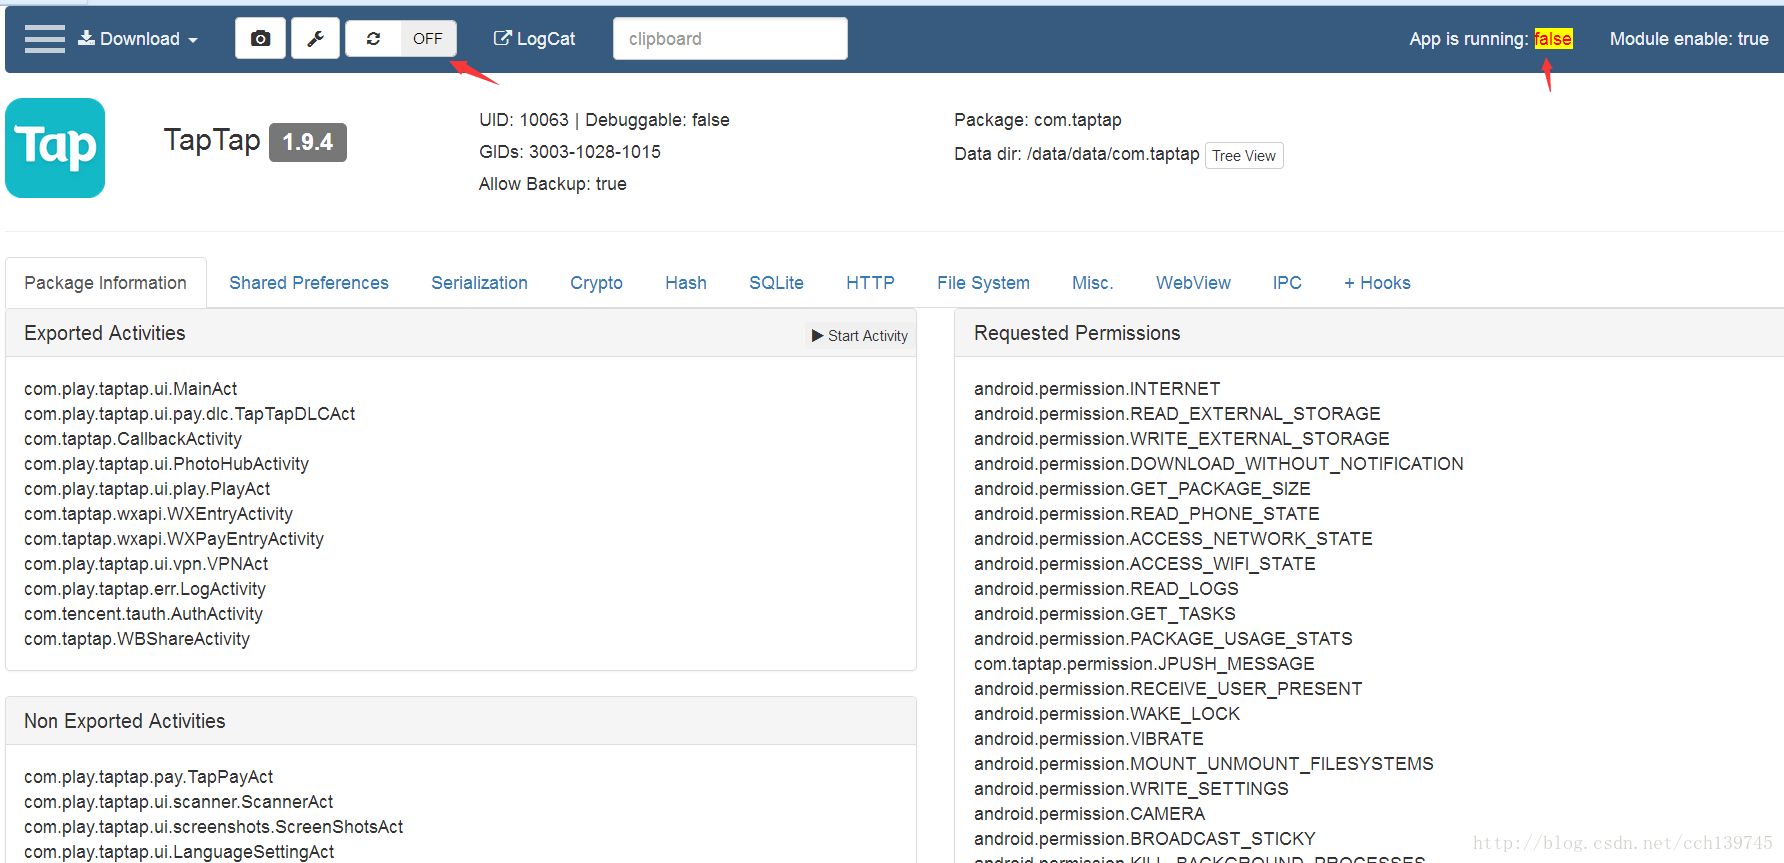Screen dimensions: 1784x863
Task: Select com.taptap.wxapi.WXEntryActivity entry
Action: coord(158,514)
